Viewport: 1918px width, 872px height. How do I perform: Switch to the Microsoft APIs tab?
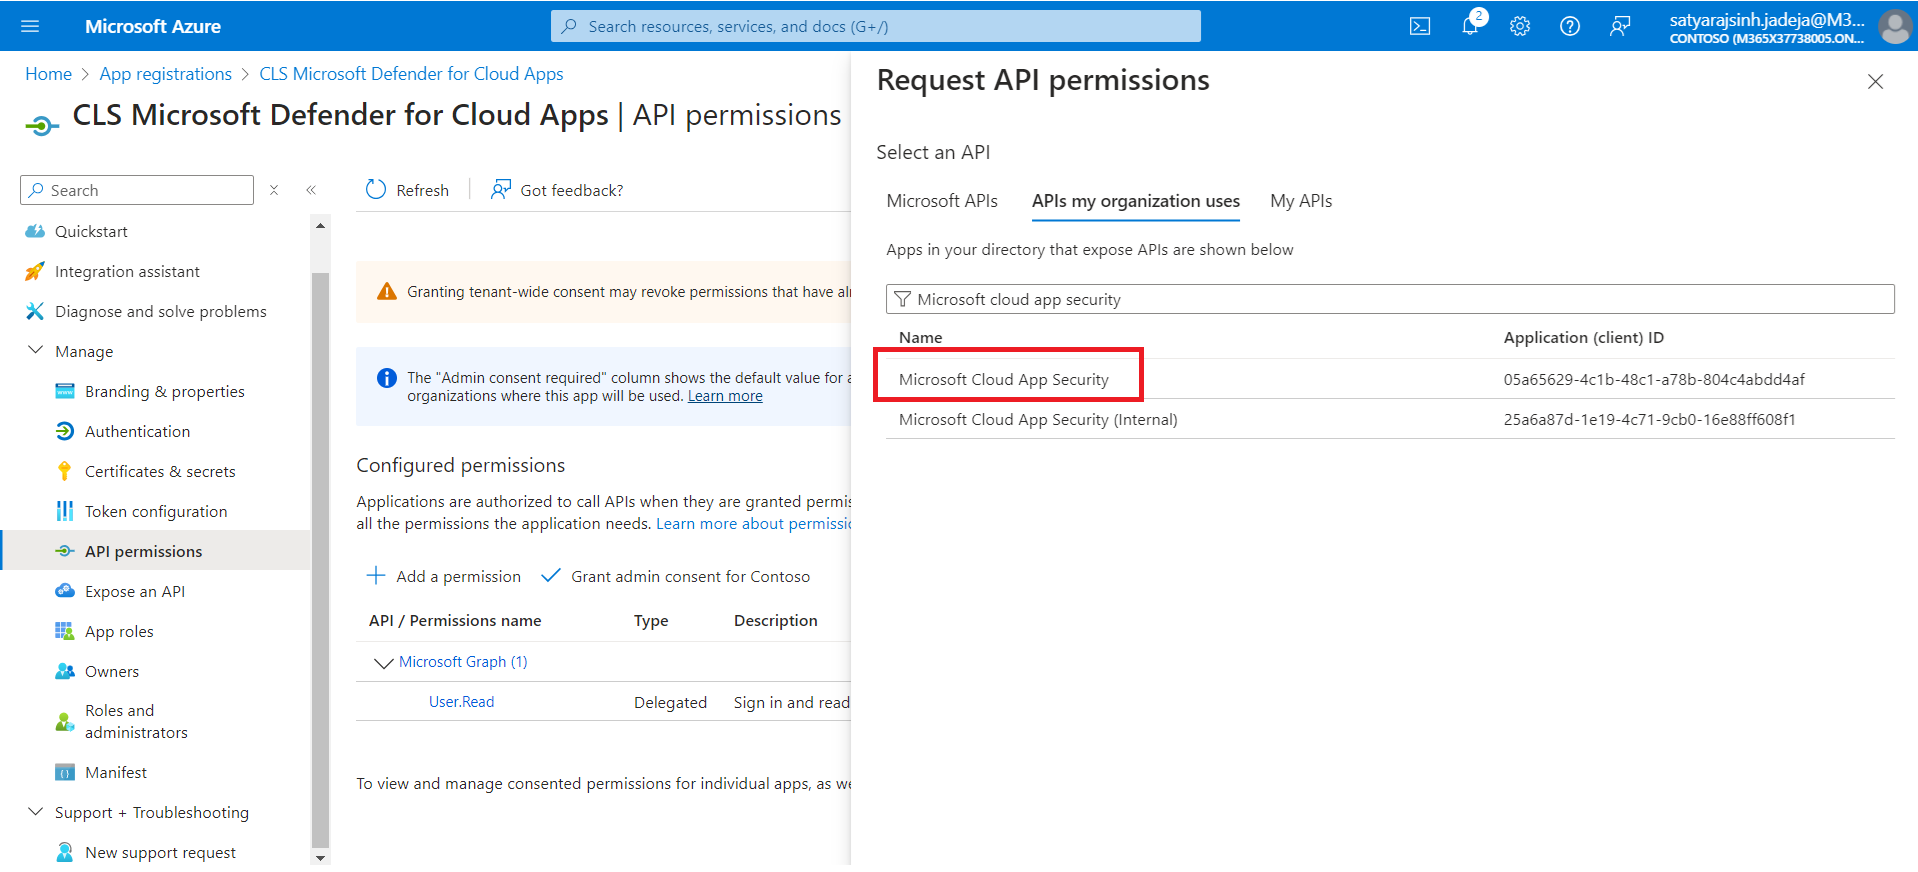[942, 201]
